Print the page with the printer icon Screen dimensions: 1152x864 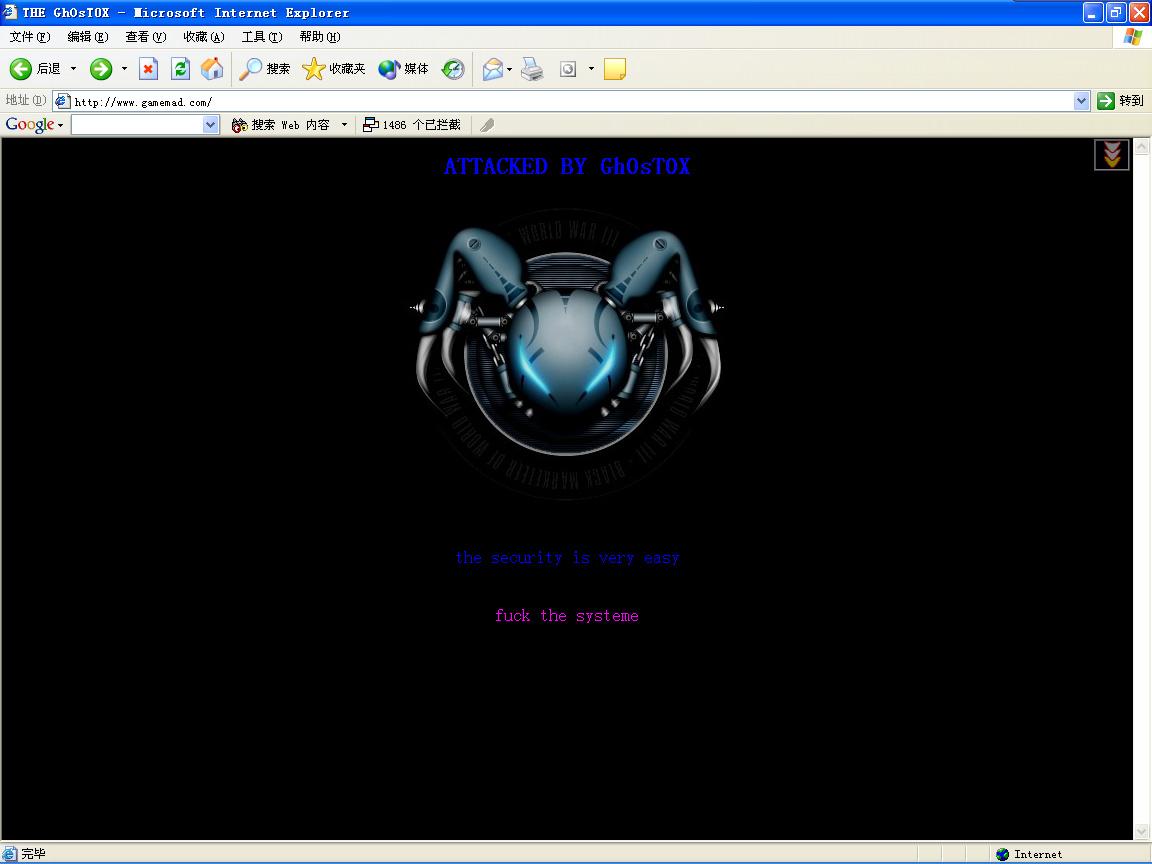pos(532,69)
